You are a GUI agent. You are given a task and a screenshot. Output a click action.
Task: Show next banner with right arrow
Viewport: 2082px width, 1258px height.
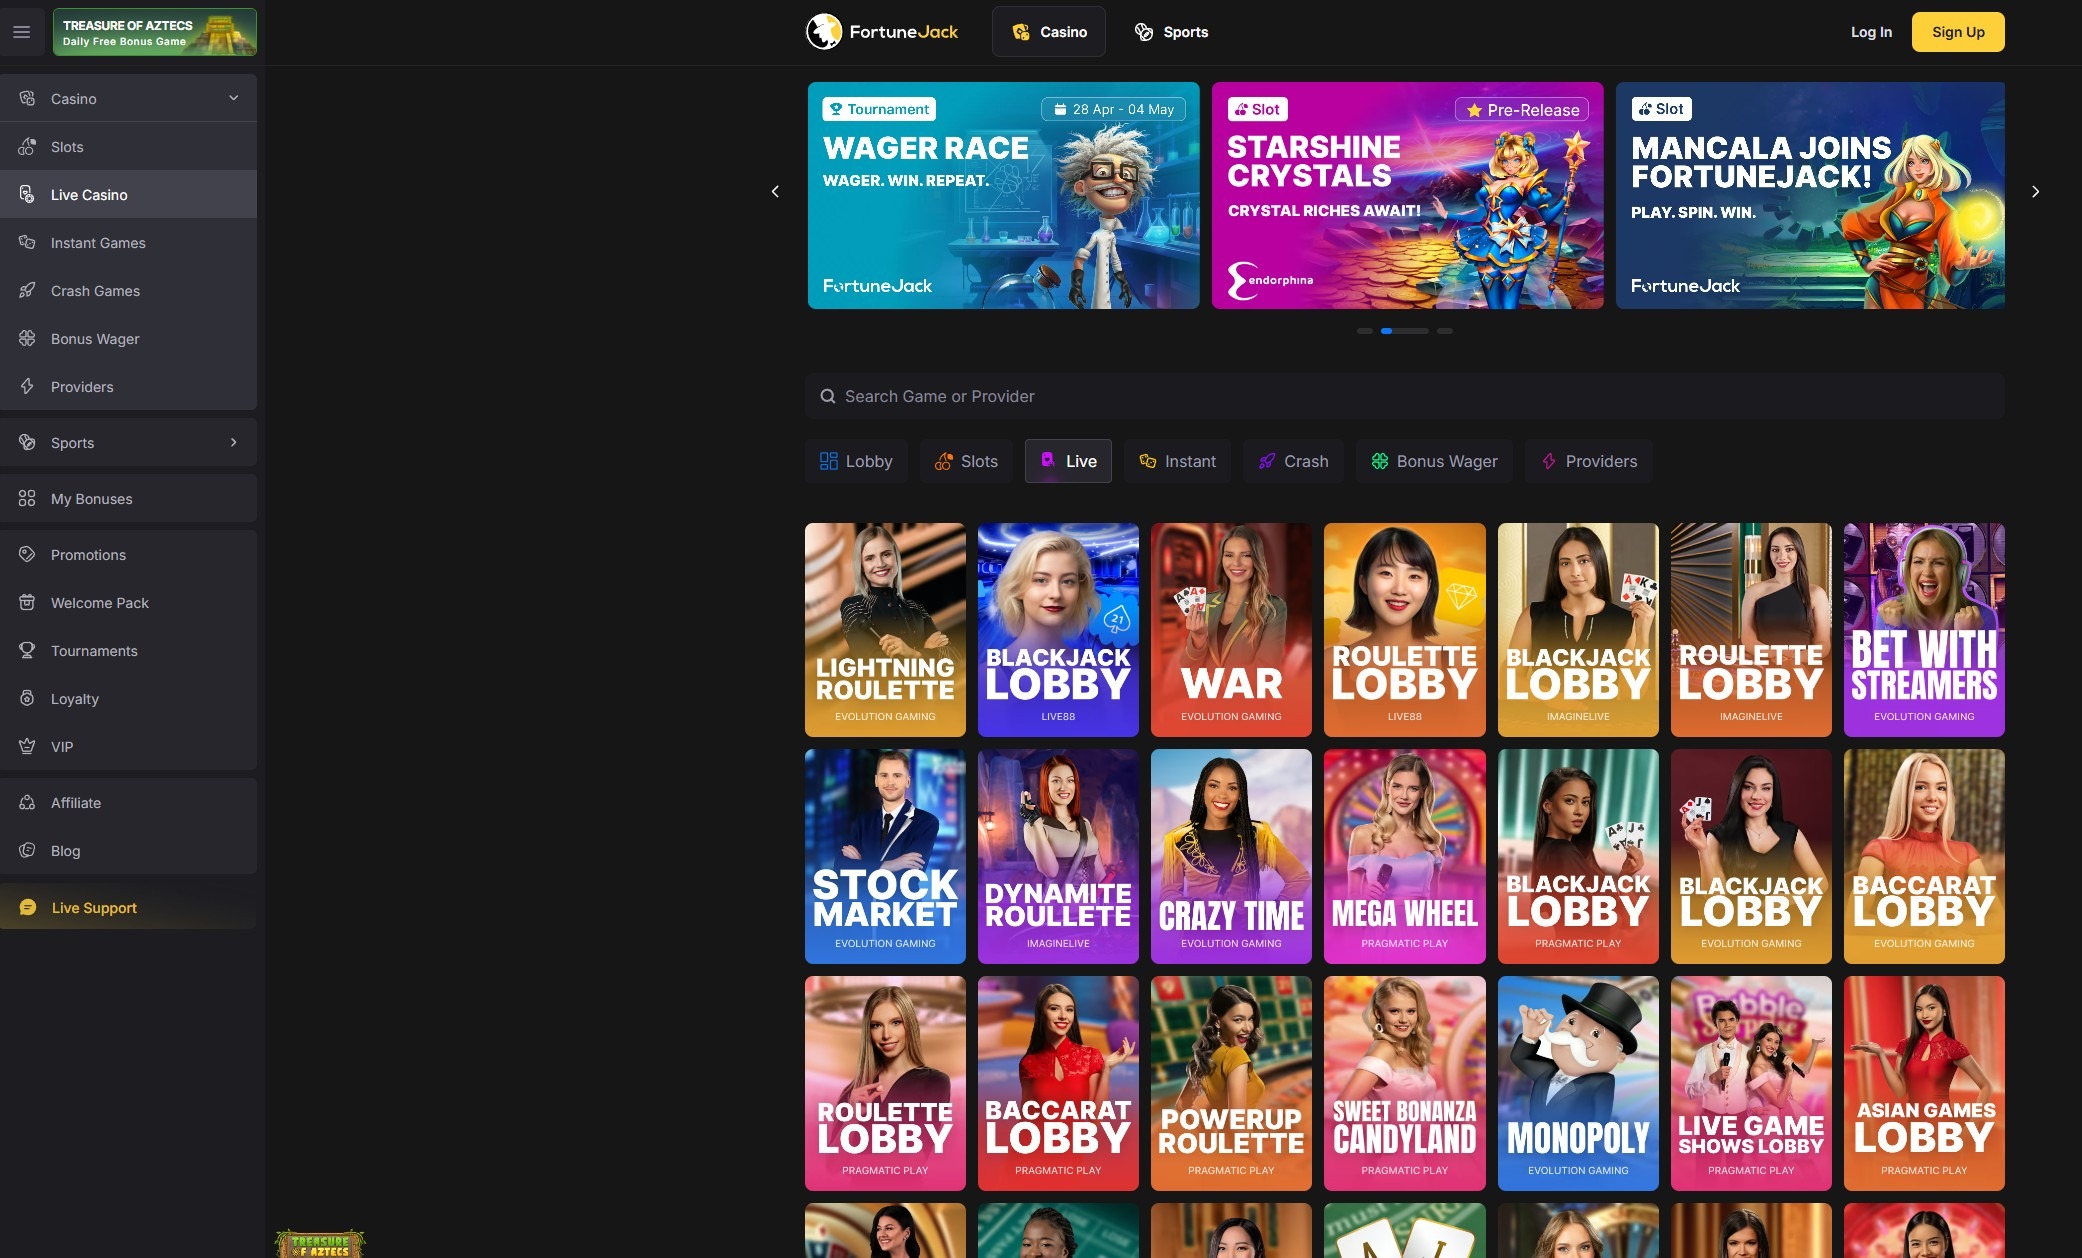[x=2035, y=192]
